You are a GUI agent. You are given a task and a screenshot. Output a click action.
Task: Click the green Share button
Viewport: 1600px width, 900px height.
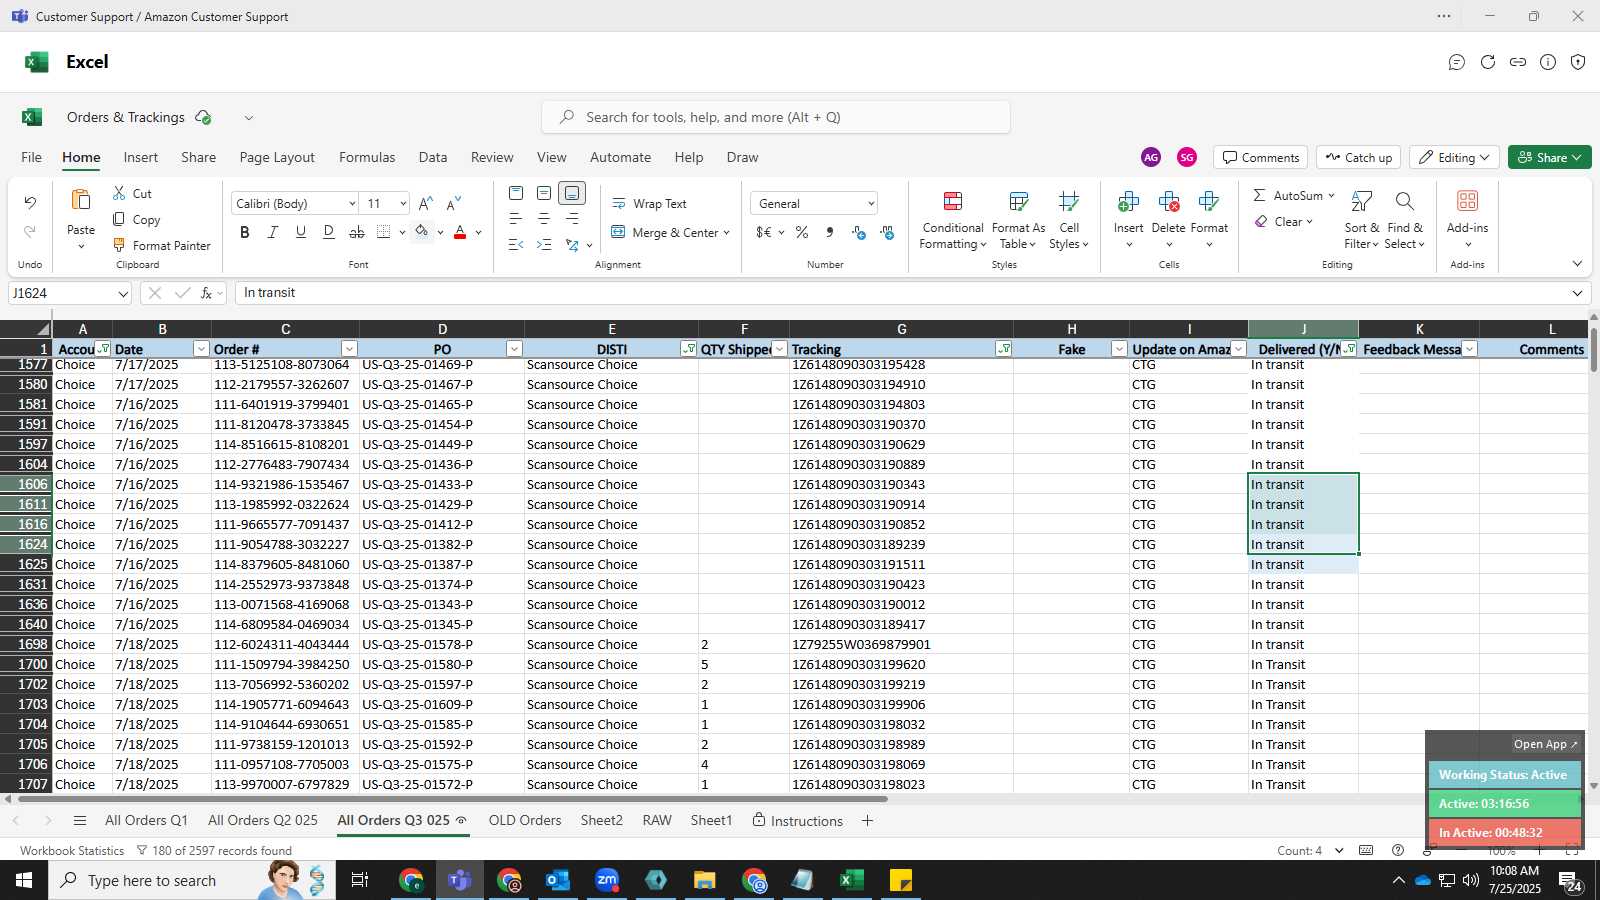click(1549, 157)
